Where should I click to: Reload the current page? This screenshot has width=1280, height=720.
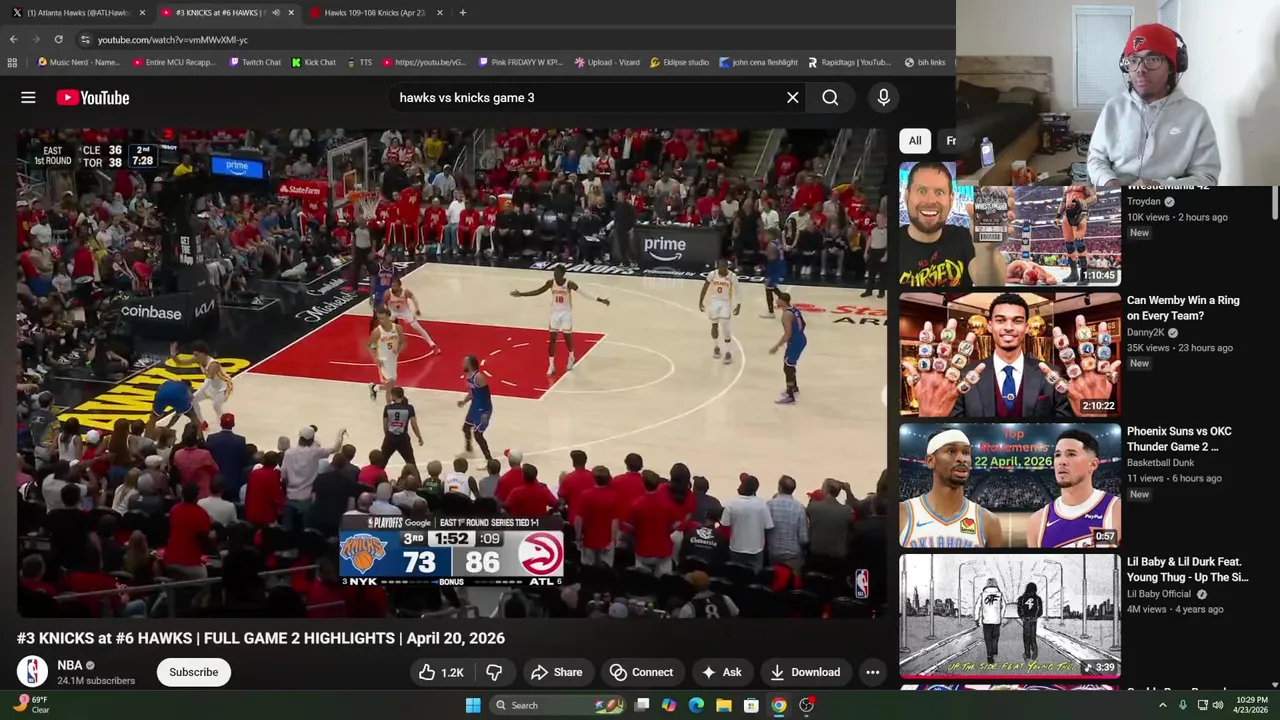(x=58, y=39)
